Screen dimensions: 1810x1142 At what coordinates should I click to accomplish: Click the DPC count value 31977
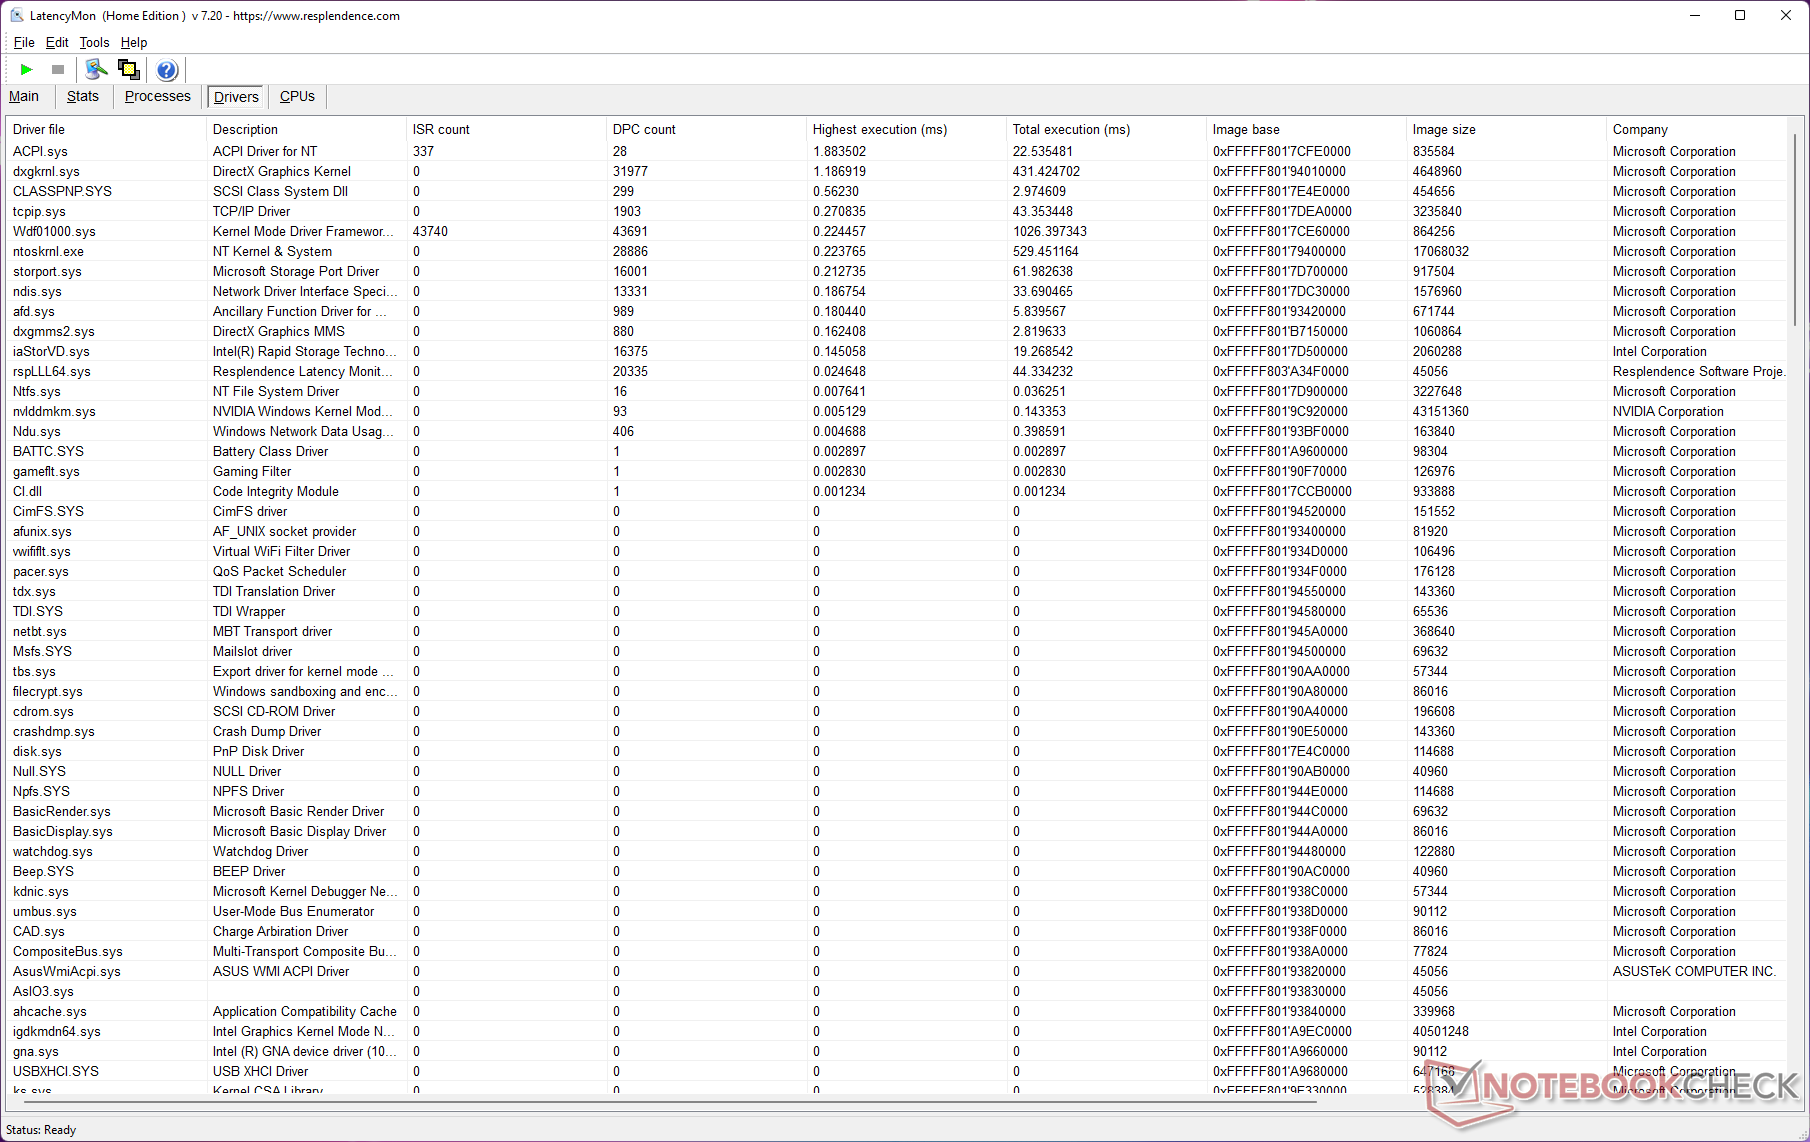pyautogui.click(x=630, y=171)
